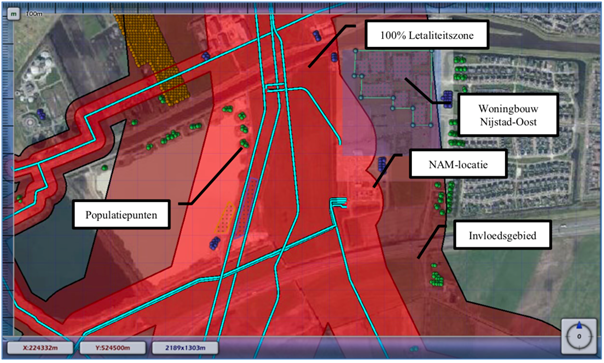The height and width of the screenshot is (363, 604).
Task: Select the 100% Letaliteitszone label
Action: point(427,35)
